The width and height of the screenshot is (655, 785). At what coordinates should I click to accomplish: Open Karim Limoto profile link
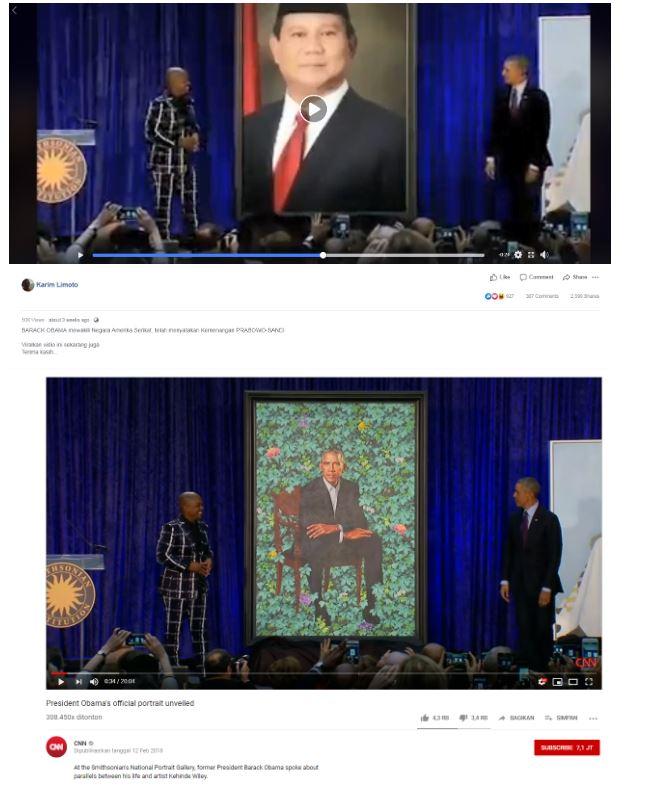coord(57,284)
